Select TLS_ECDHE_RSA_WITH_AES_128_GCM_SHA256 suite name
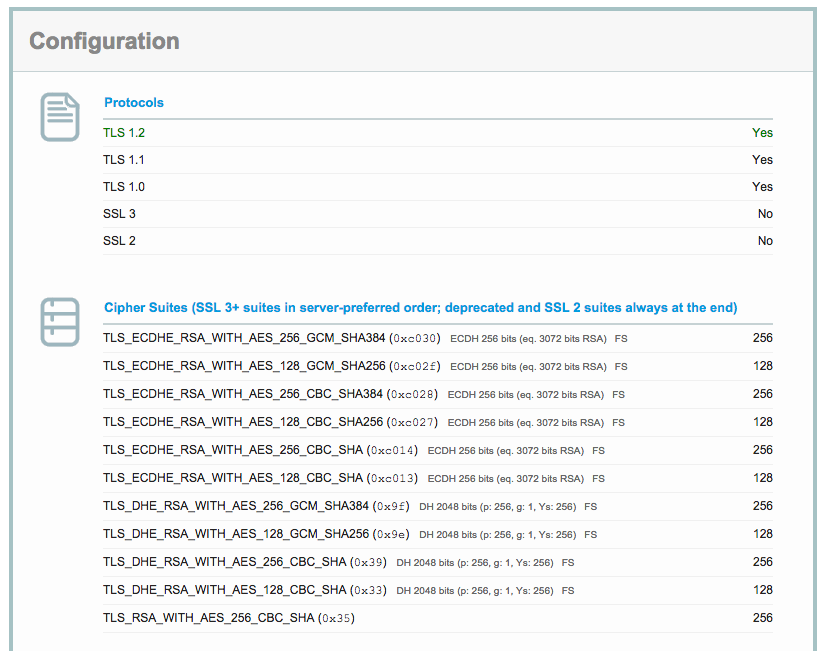The height and width of the screenshot is (651, 827). (244, 366)
